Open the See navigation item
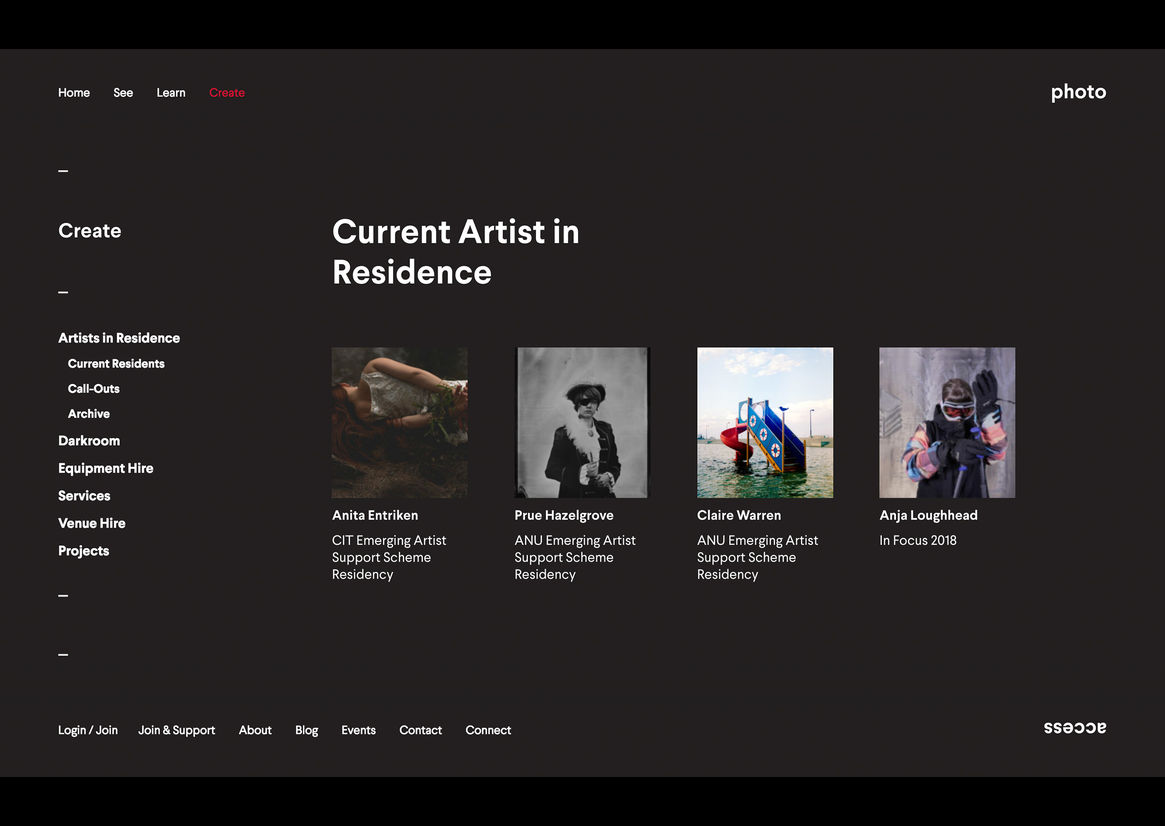This screenshot has width=1165, height=826. pyautogui.click(x=123, y=93)
